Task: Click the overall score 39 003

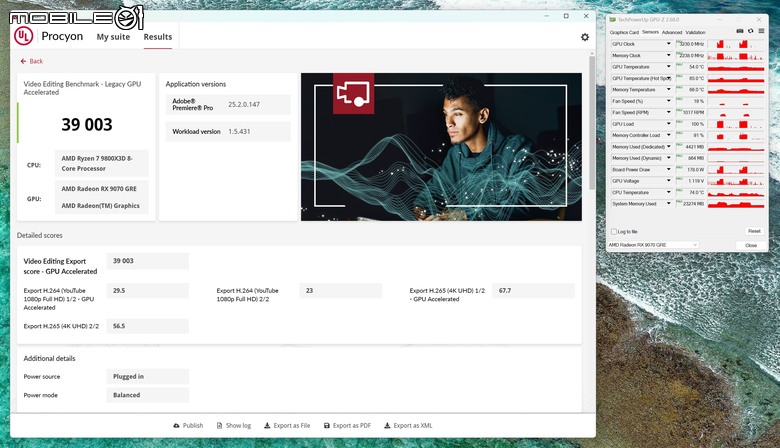Action: (87, 124)
